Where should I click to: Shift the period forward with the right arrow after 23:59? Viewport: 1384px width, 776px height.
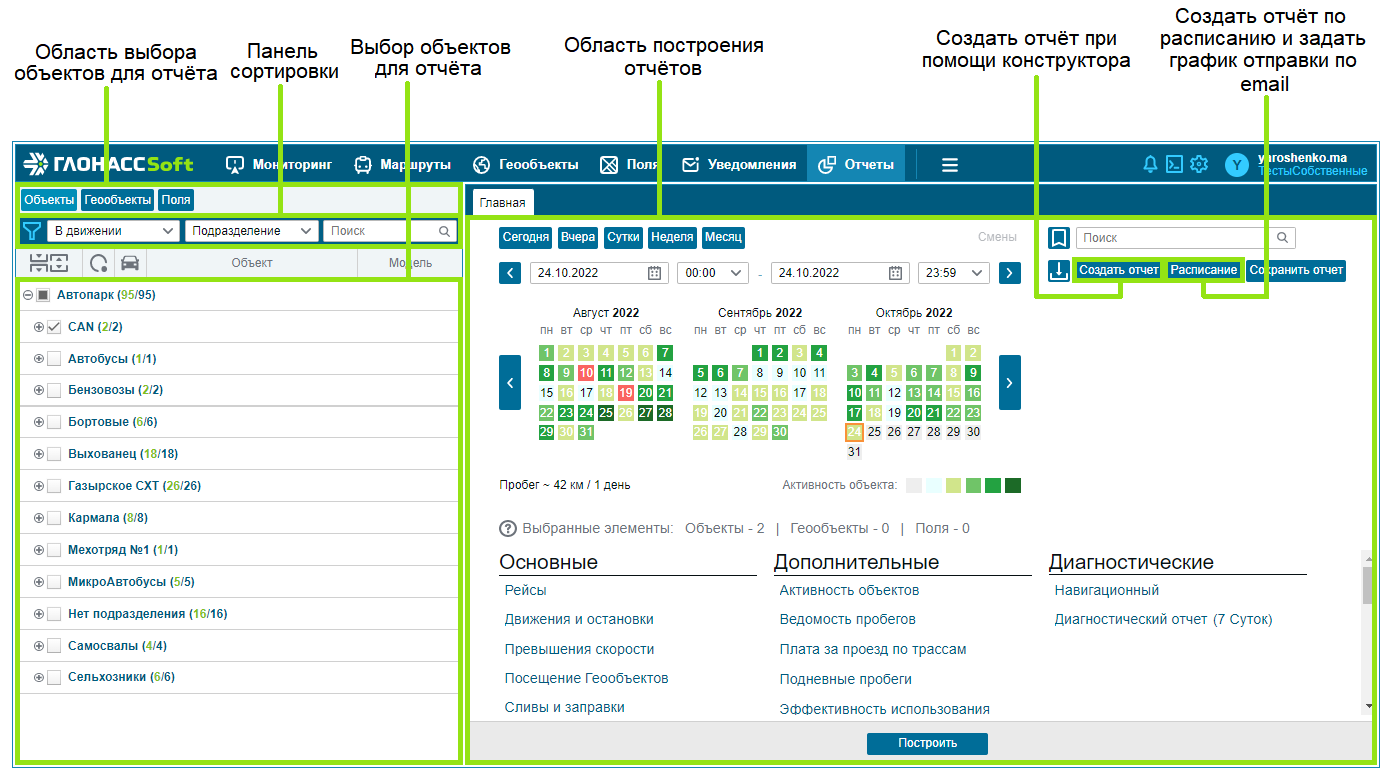(x=1009, y=272)
